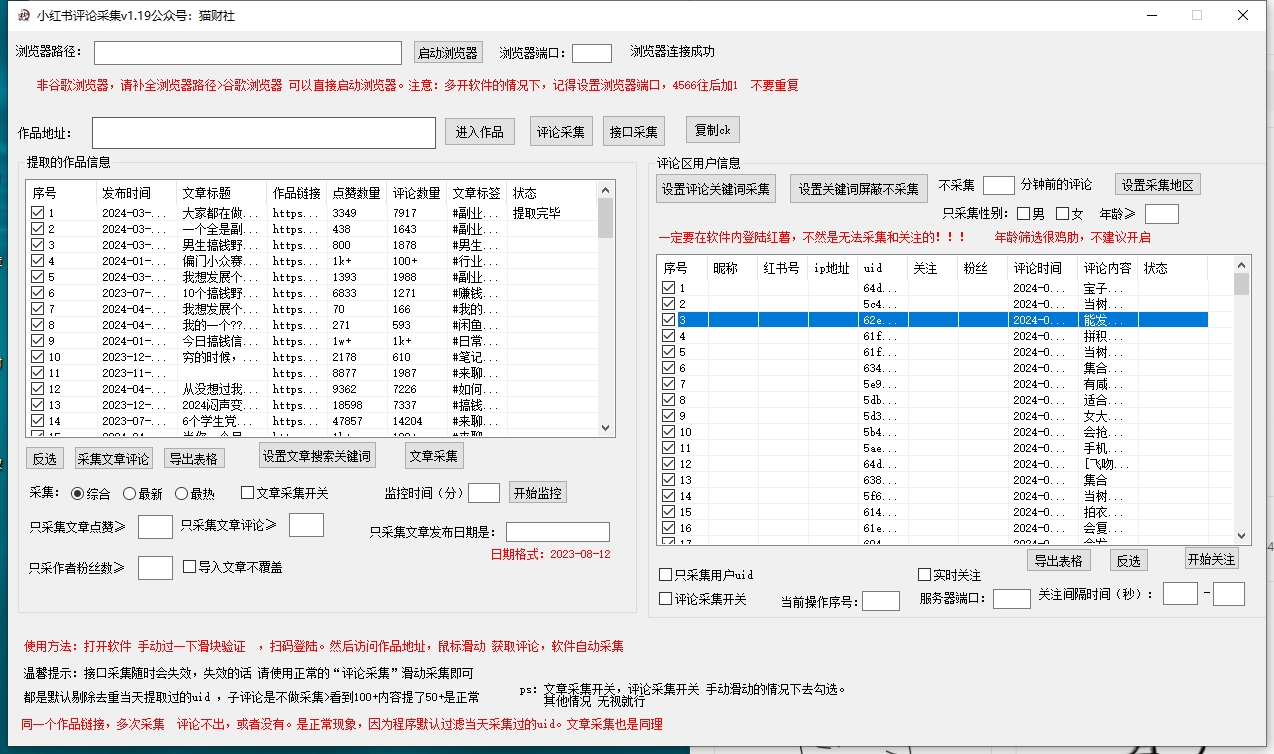Viewport: 1274px width, 754px height.
Task: Click the 开始关注 button
Action: pos(1211,559)
